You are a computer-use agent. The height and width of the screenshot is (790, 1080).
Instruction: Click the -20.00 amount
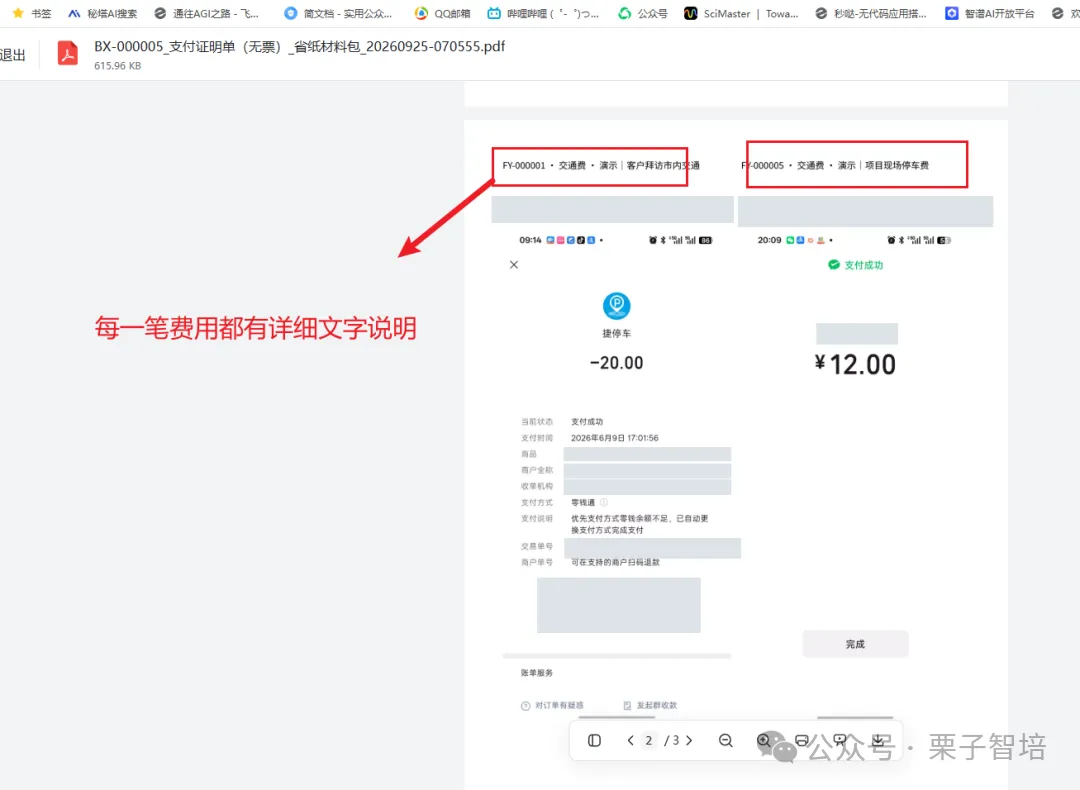[616, 363]
